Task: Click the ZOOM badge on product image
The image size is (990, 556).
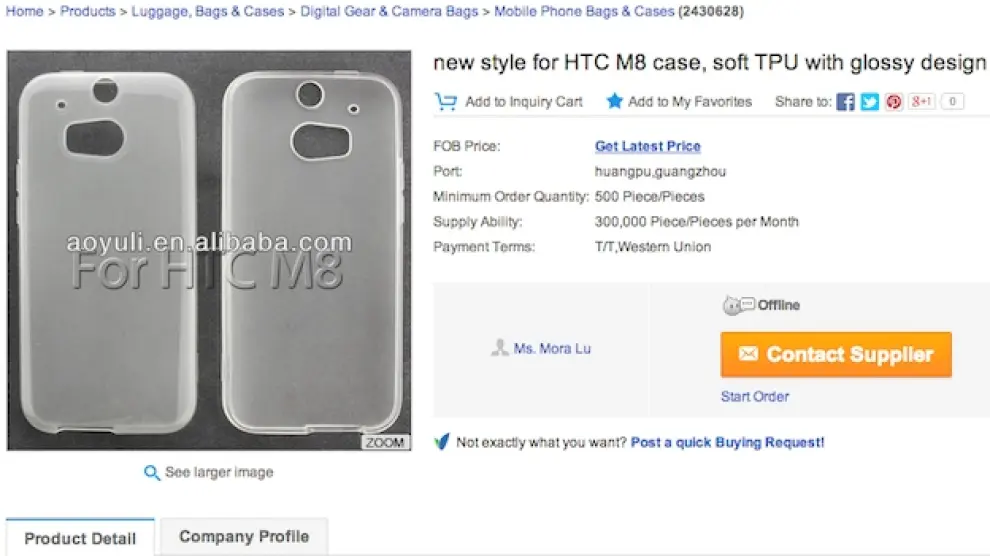Action: (385, 442)
